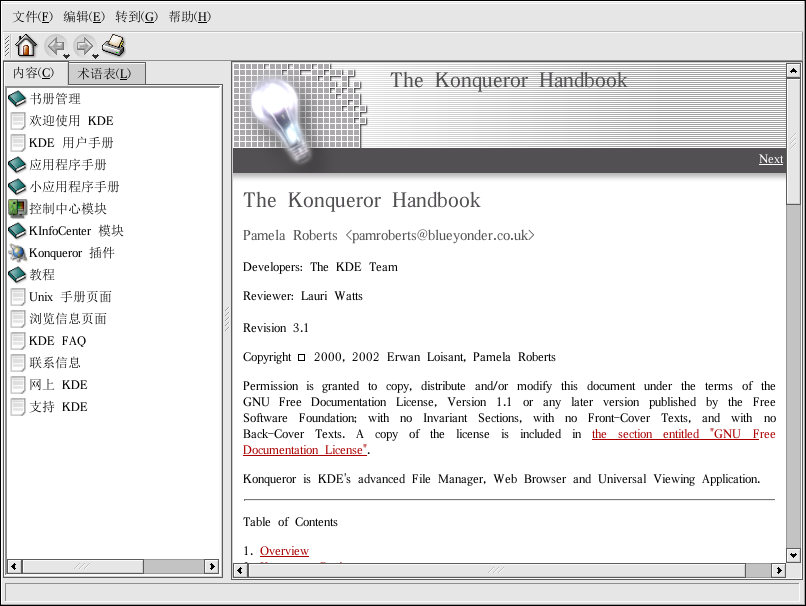Click the Forward arrow toolbar button

click(x=83, y=45)
